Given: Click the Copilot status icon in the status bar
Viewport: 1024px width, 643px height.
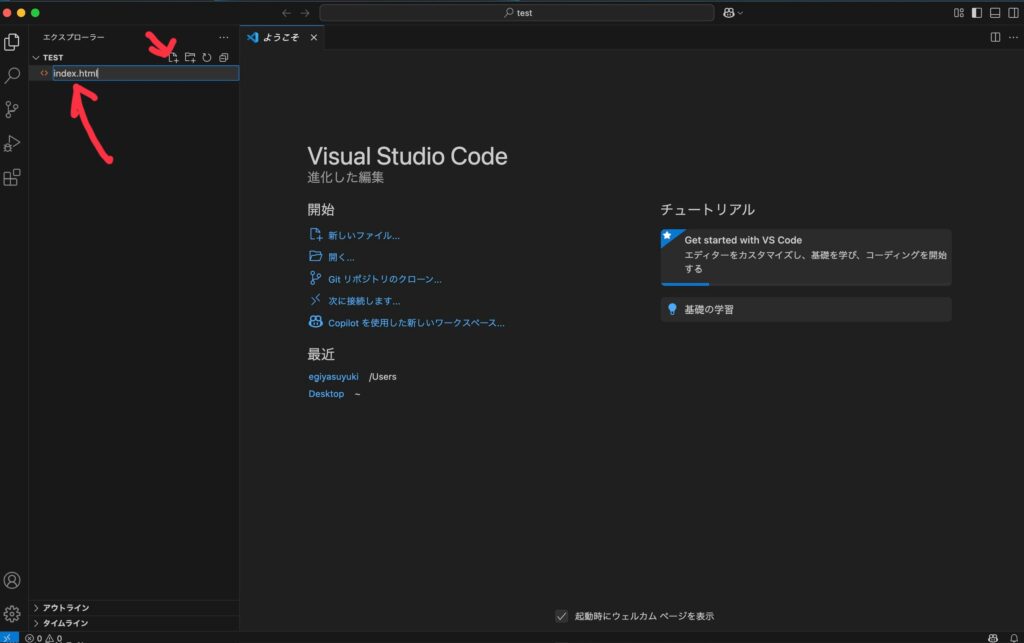Looking at the screenshot, I should (x=993, y=638).
